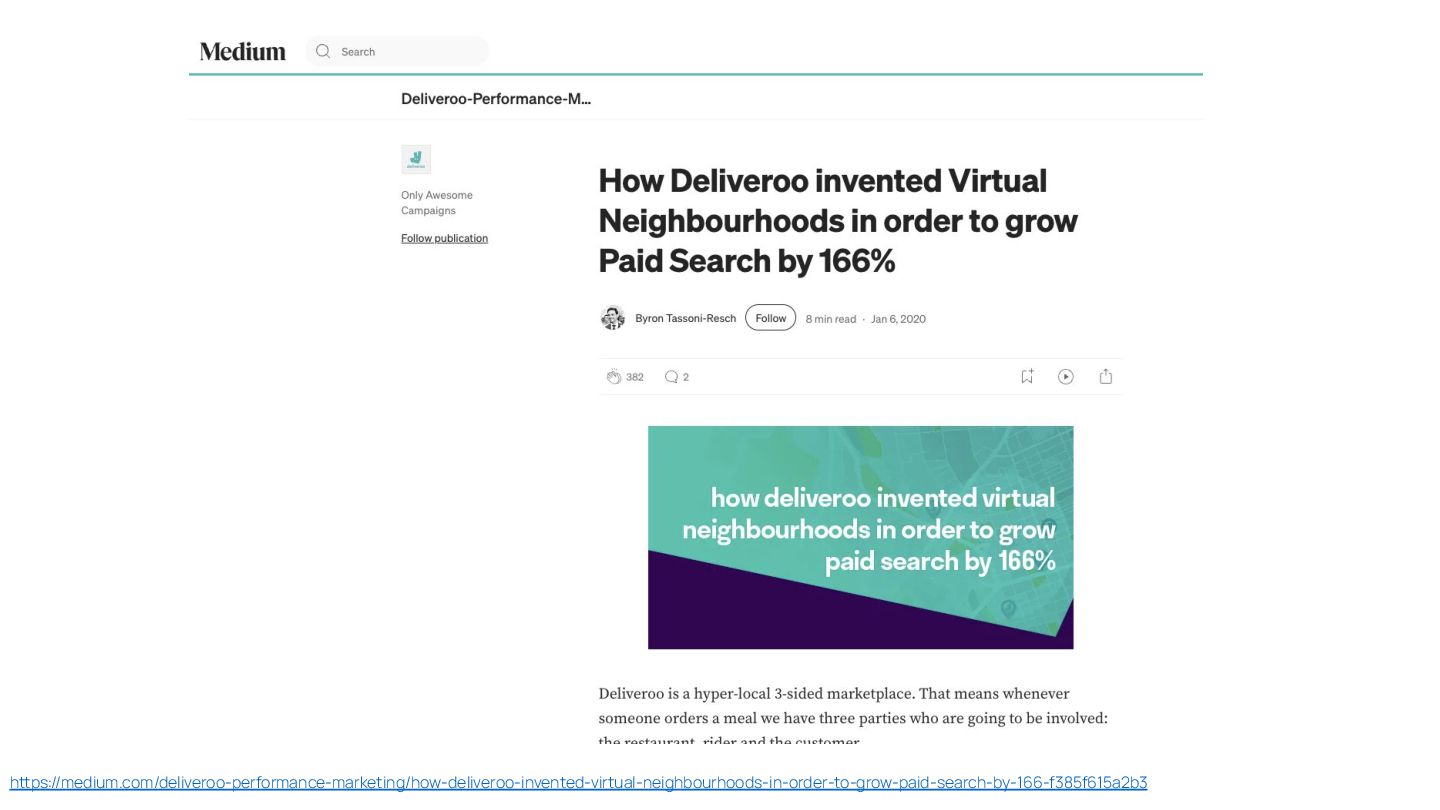The height and width of the screenshot is (810, 1440).
Task: Clap for the article icon
Action: [614, 377]
